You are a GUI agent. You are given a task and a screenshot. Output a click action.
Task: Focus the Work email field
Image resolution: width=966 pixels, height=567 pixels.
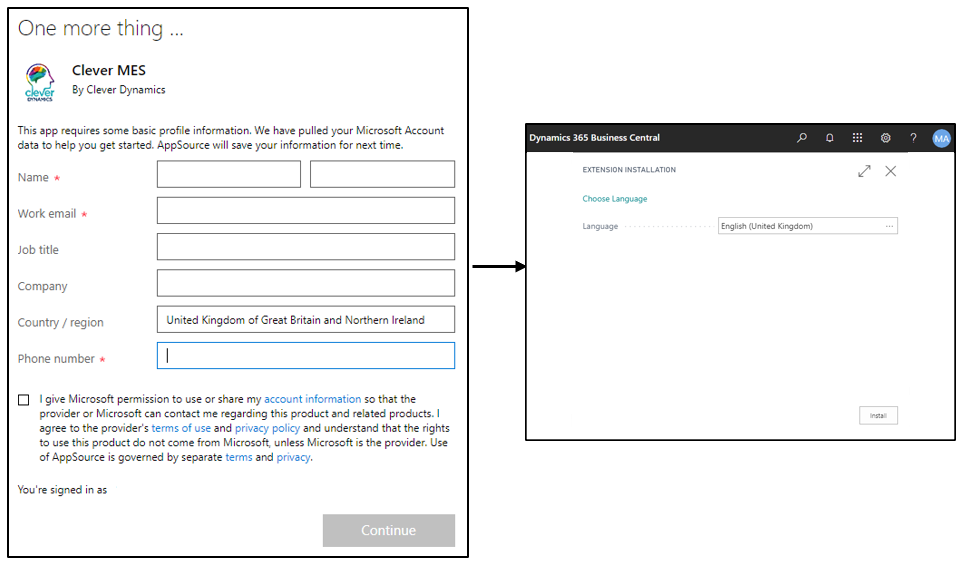(306, 211)
